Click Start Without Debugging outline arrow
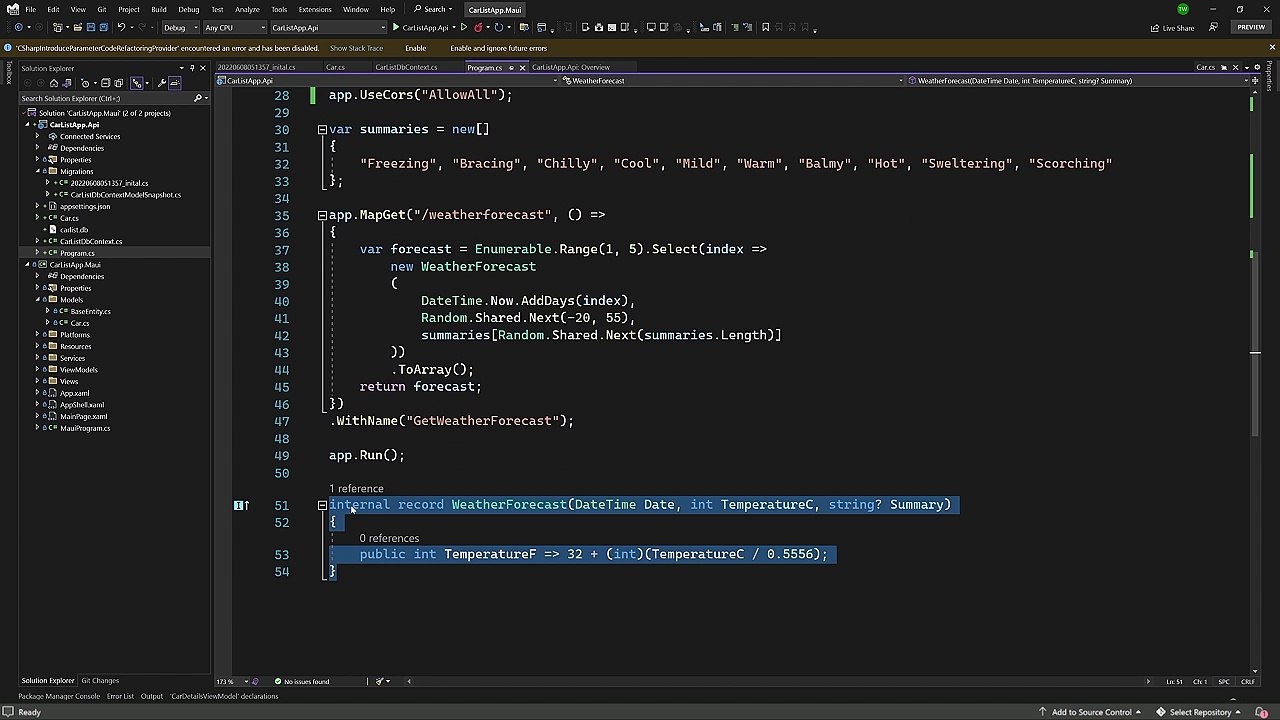Viewport: 1280px width, 720px height. click(x=464, y=27)
